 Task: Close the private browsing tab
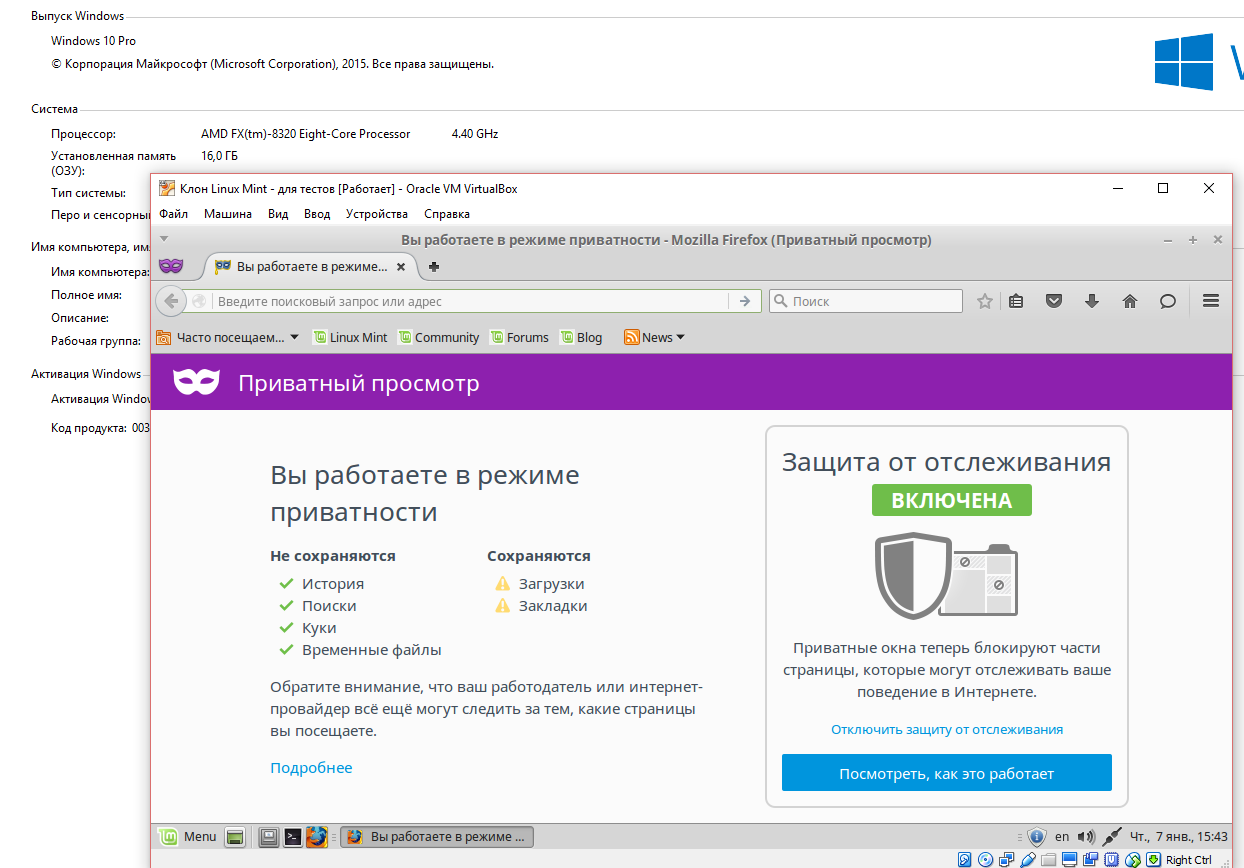[x=401, y=267]
